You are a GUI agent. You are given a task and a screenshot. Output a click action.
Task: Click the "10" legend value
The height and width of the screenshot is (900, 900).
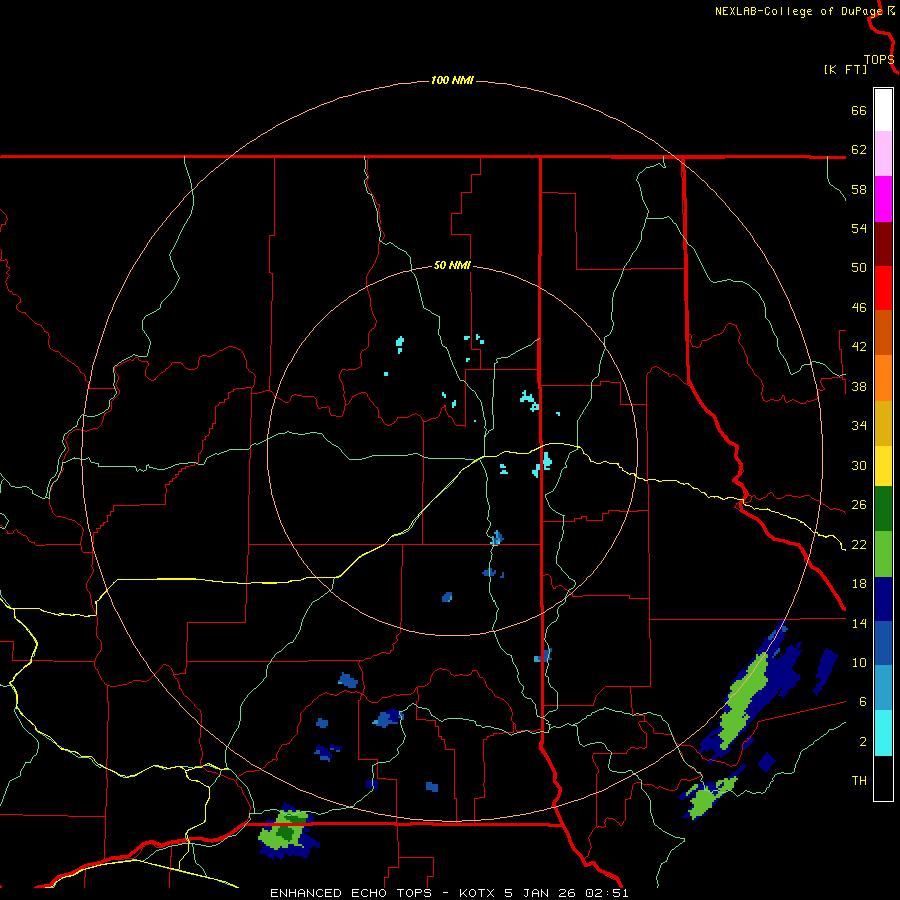(x=859, y=663)
